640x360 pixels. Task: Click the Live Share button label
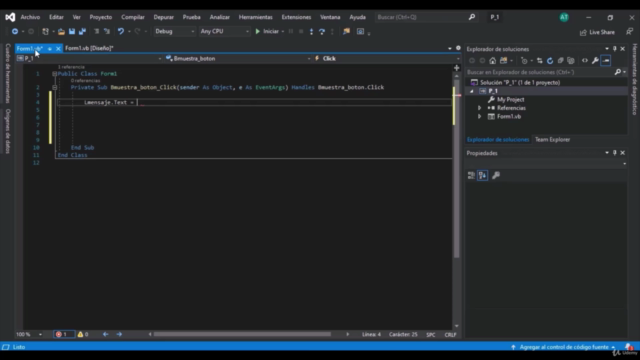pyautogui.click(x=602, y=32)
